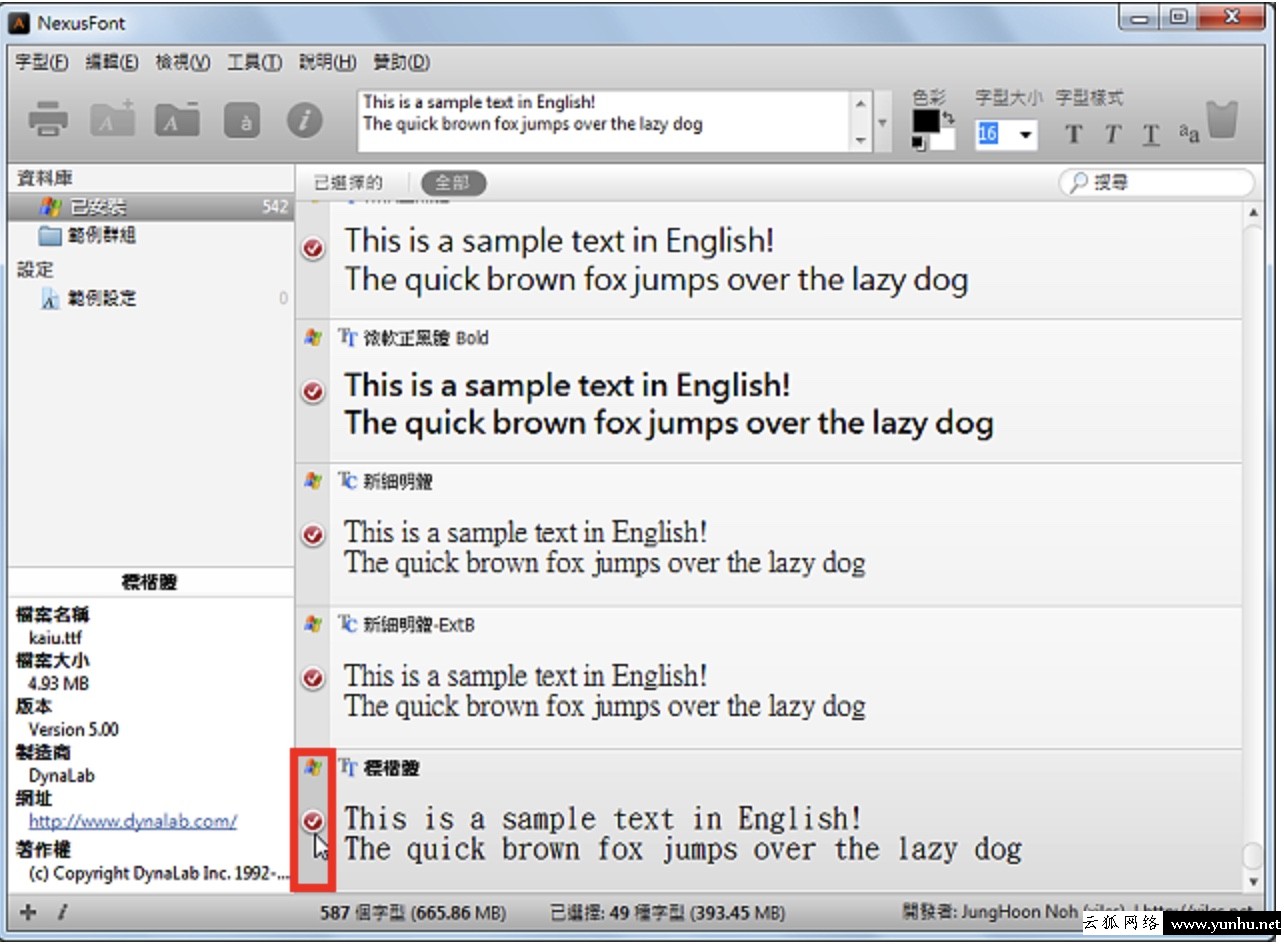This screenshot has height=946, width=1284.
Task: Open the 檢視(V) menu
Action: coord(183,62)
